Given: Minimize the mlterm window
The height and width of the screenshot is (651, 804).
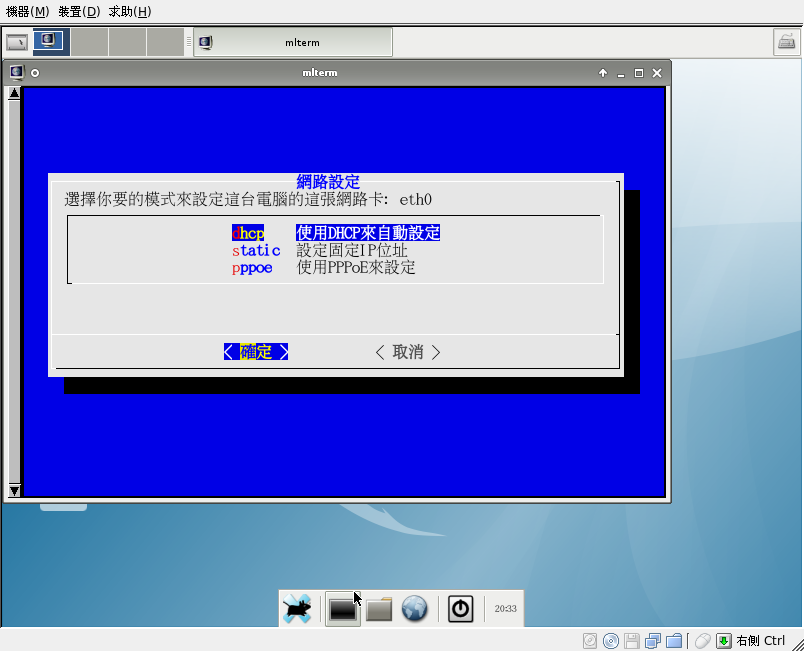Looking at the screenshot, I should pyautogui.click(x=621, y=73).
